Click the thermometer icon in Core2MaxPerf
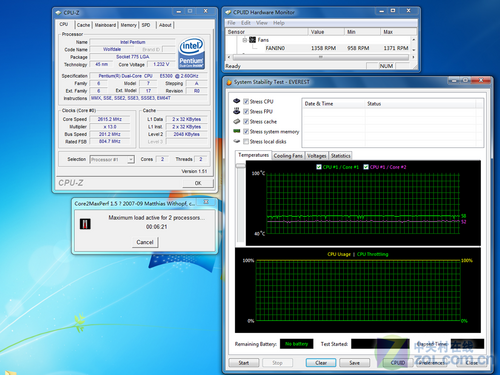The height and width of the screenshot is (375, 500). point(85,224)
